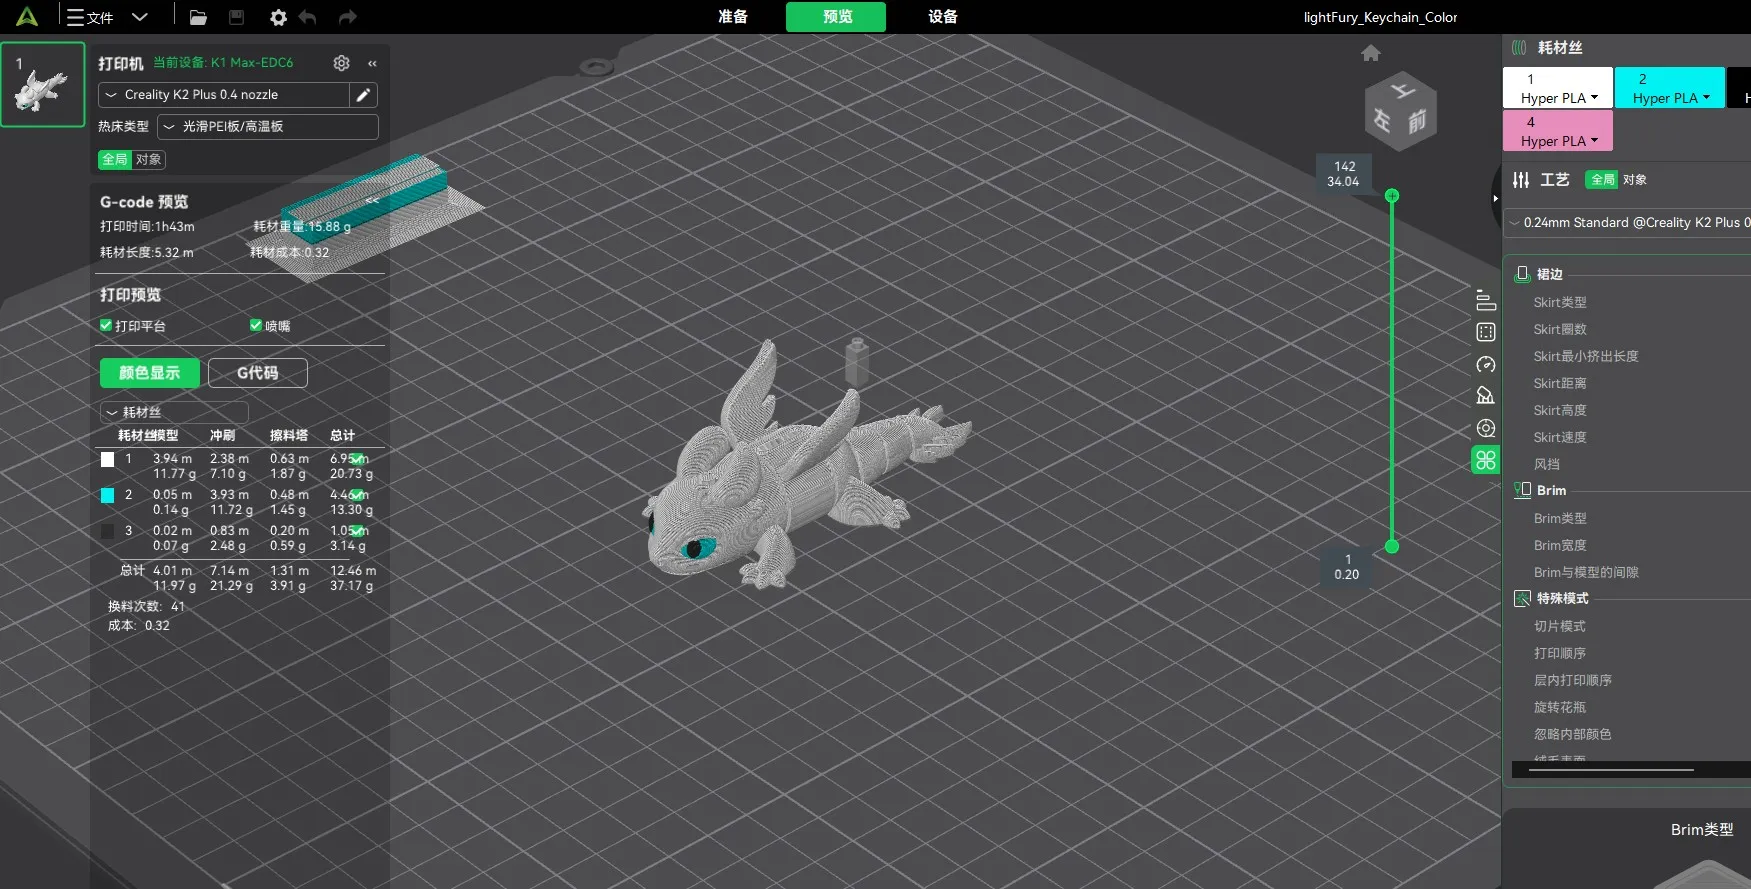Select 全局 toggle in left printer panel
The image size is (1751, 889).
115,159
